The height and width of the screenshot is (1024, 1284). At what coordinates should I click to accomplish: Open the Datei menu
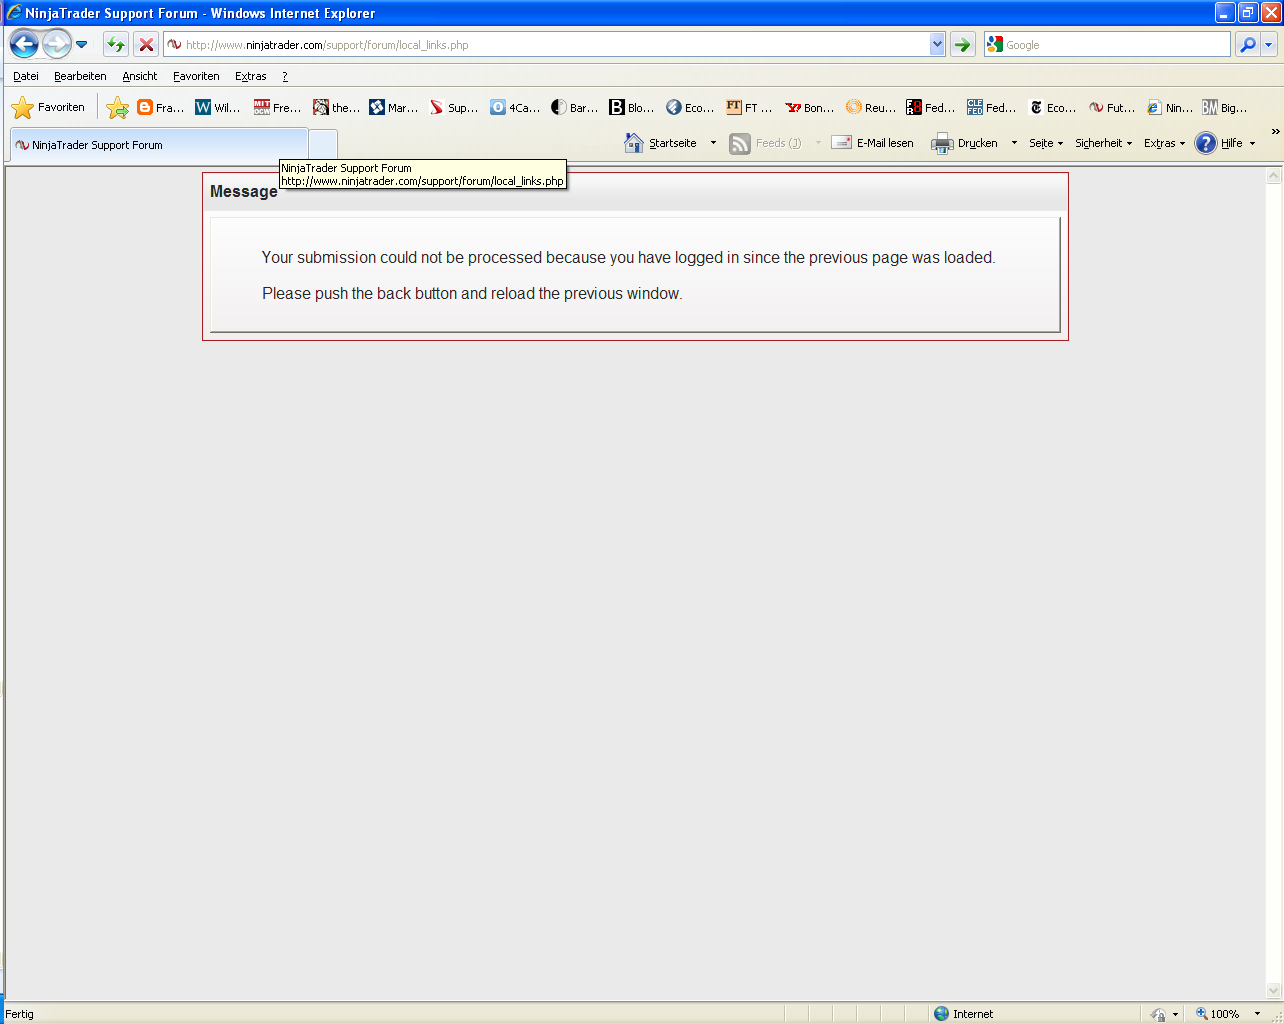[x=26, y=76]
